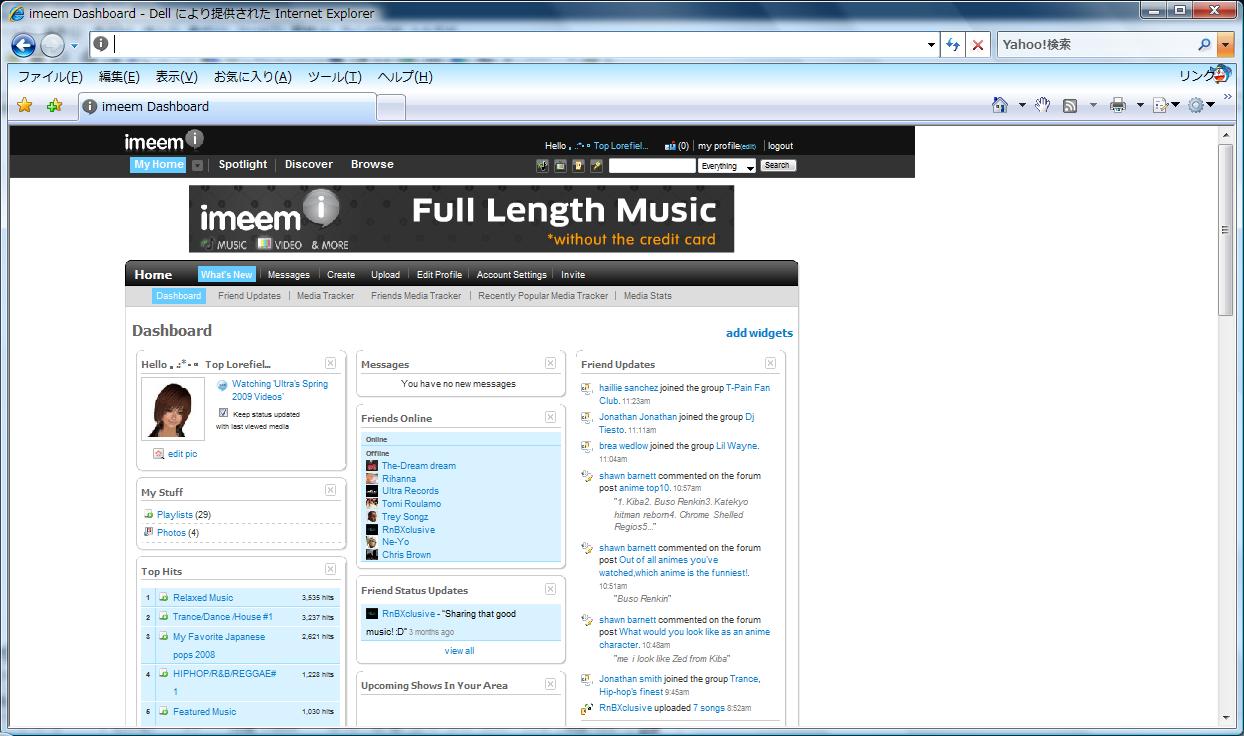Click the red Stop loading icon
The height and width of the screenshot is (736, 1244).
978,45
